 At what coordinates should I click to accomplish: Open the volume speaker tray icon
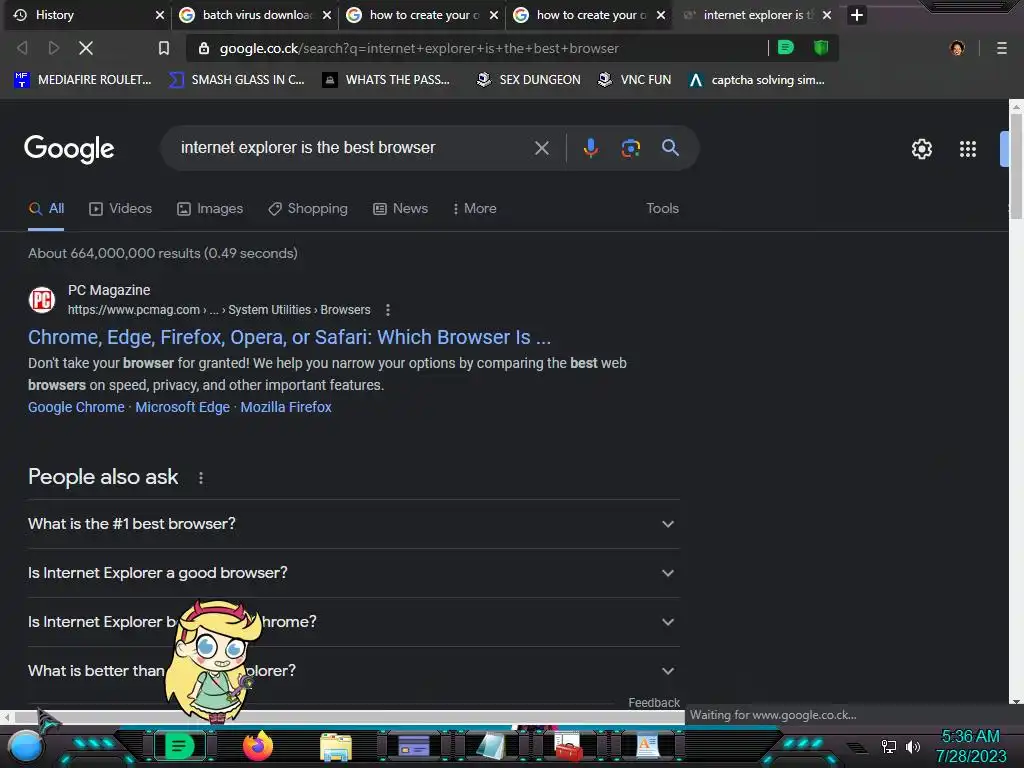913,746
